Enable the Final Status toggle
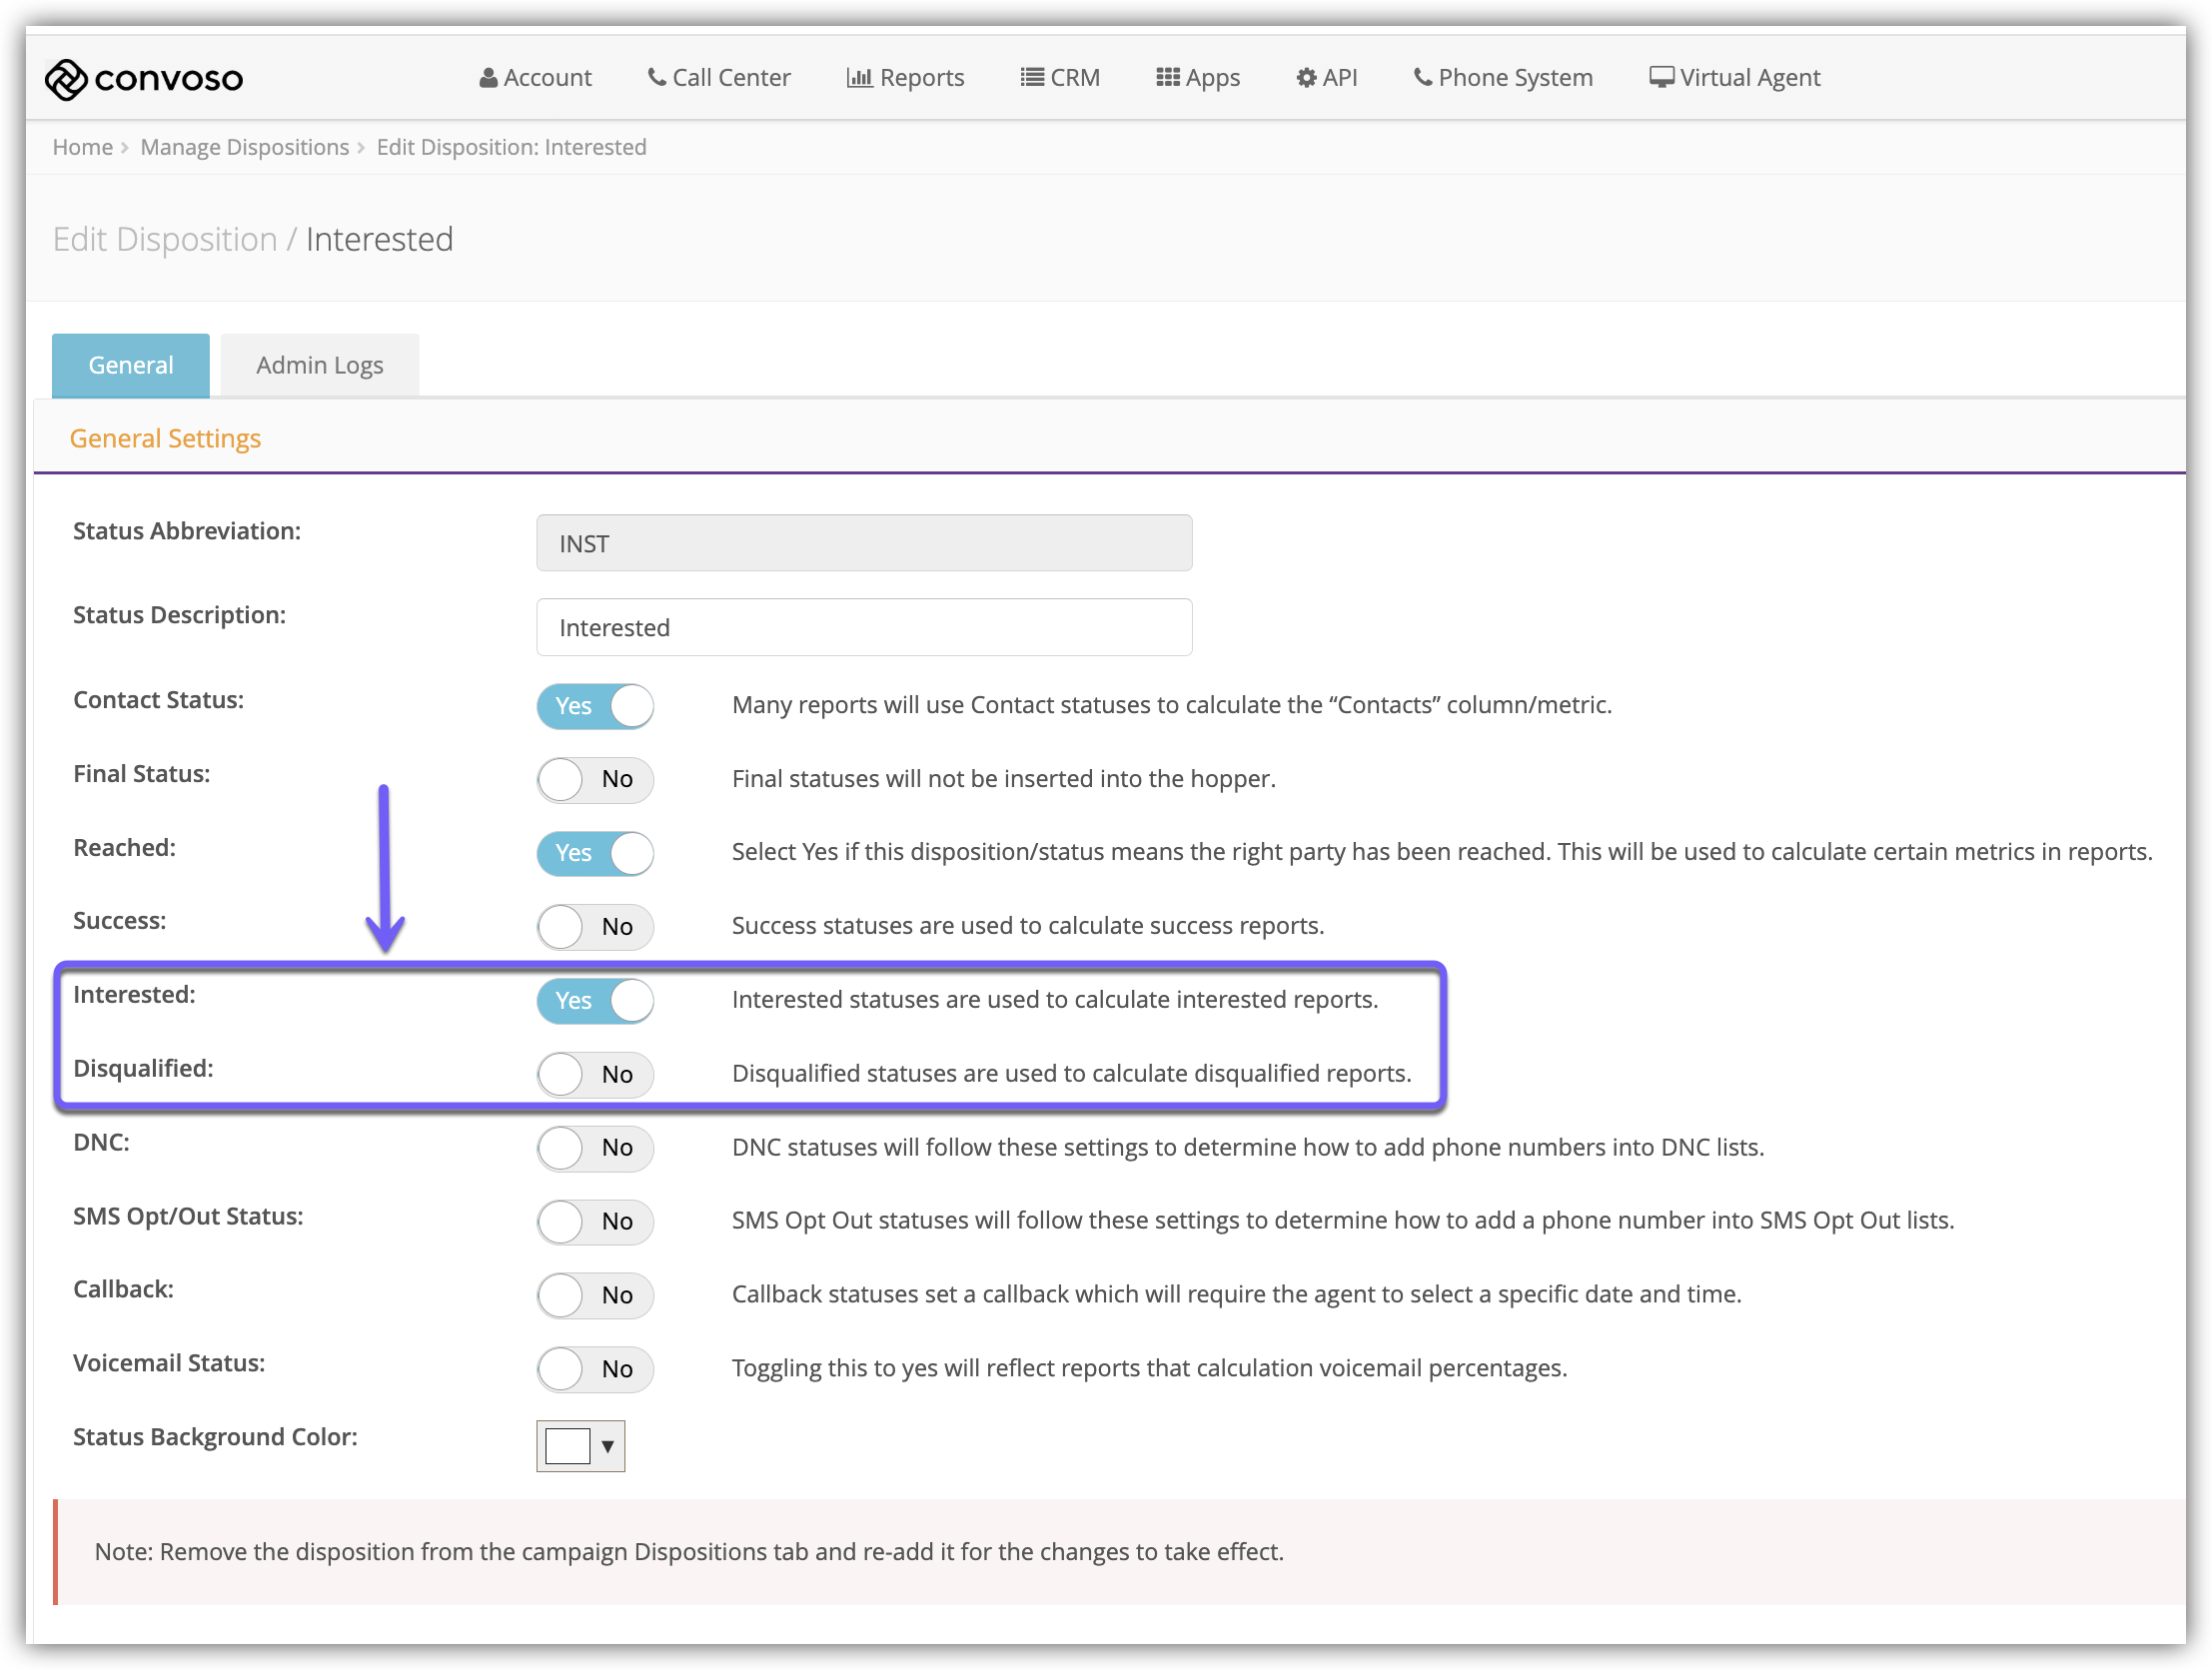 595,780
